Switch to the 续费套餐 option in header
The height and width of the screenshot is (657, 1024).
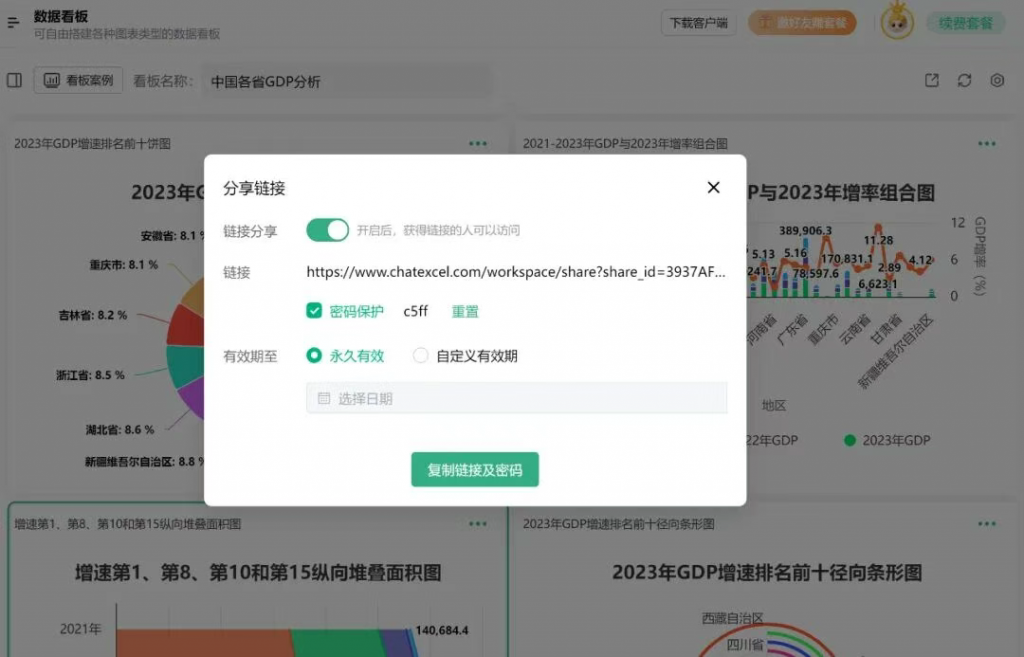[x=965, y=23]
